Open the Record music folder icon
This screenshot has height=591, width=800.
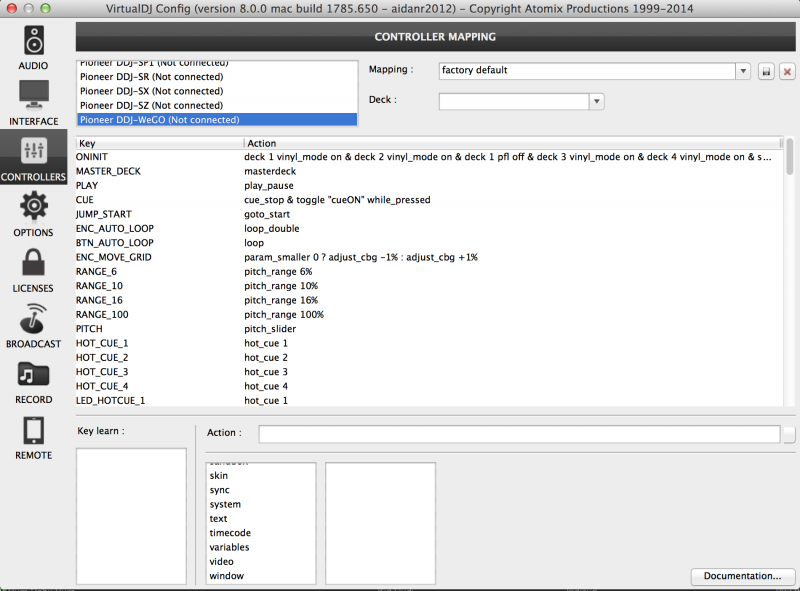[34, 374]
